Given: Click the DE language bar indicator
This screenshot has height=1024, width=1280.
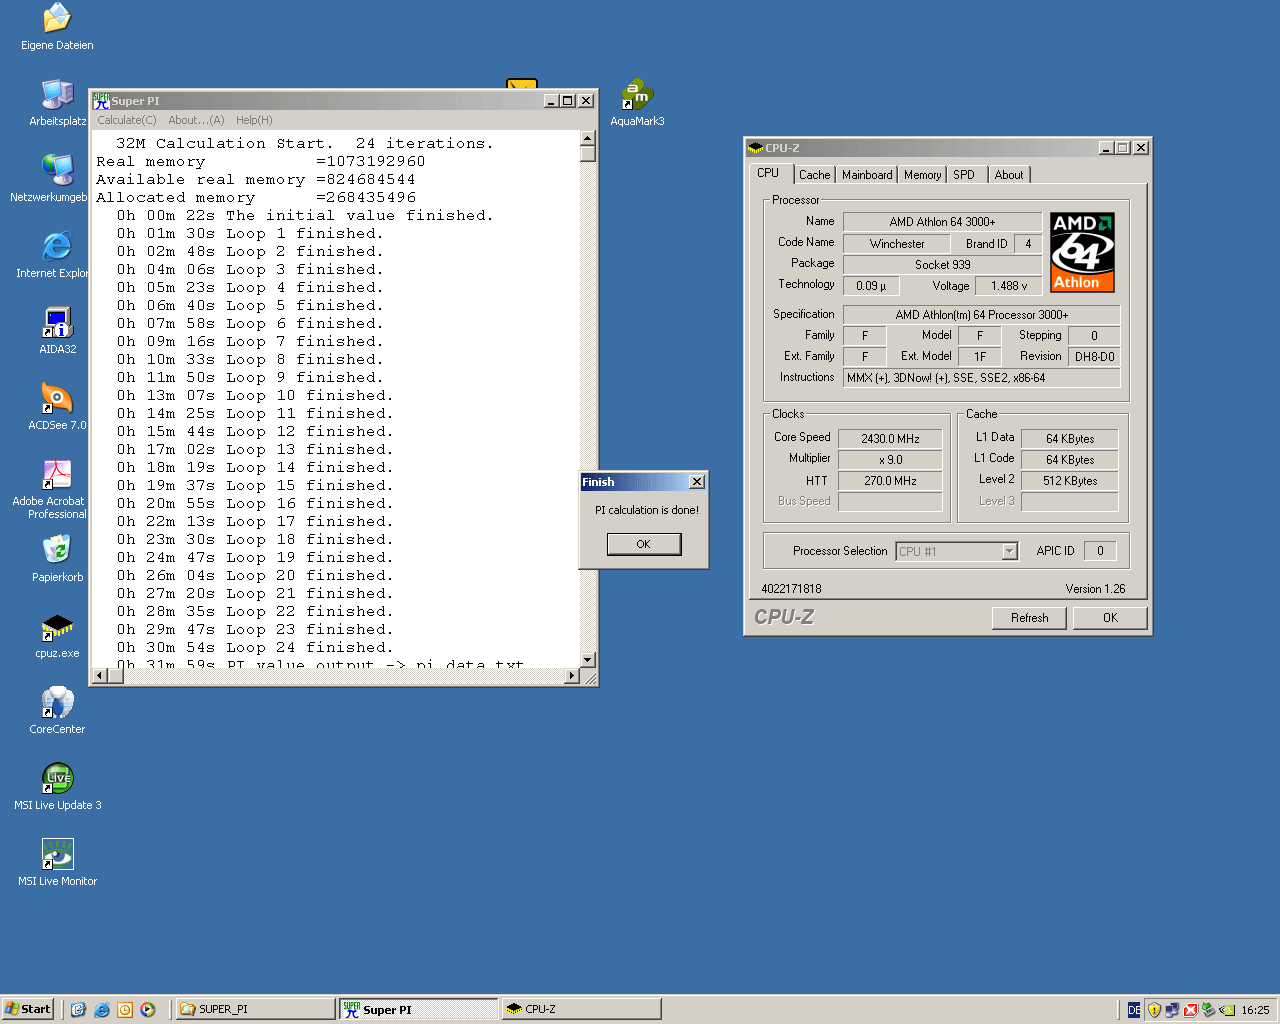Looking at the screenshot, I should [x=1134, y=1010].
